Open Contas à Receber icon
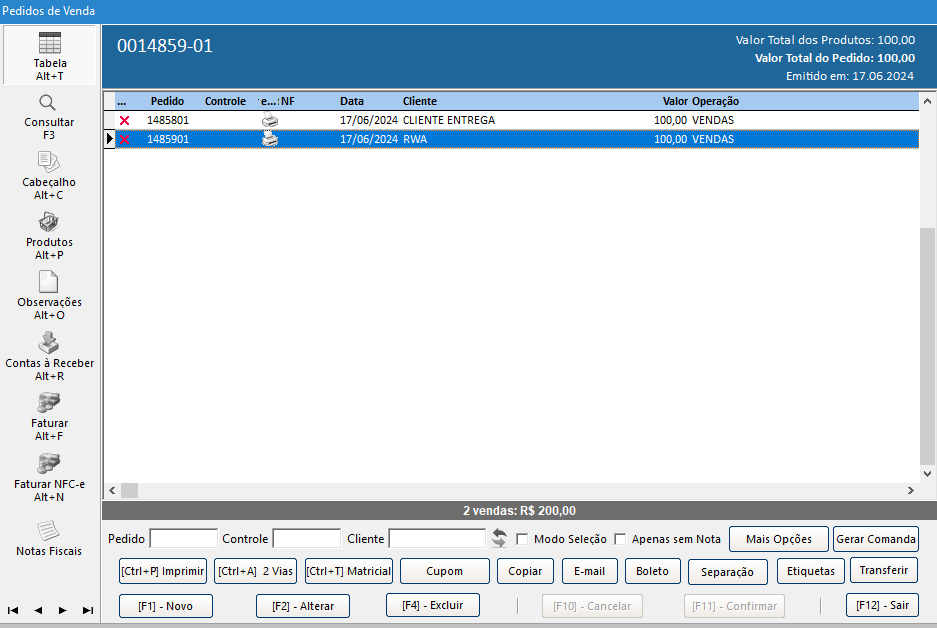937x628 pixels. (x=48, y=343)
